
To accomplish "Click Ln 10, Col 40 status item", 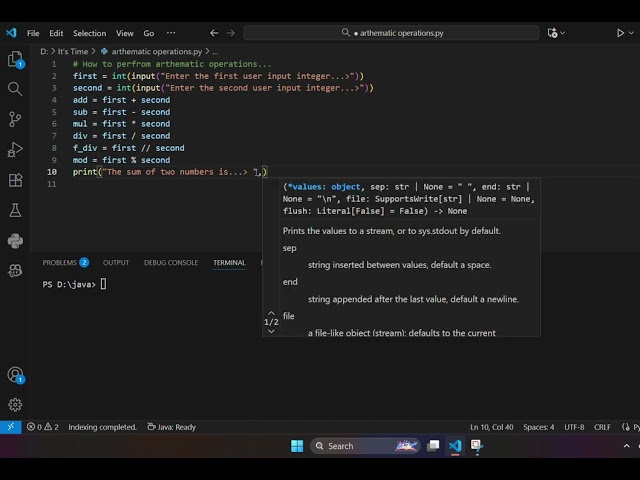I will [x=491, y=427].
